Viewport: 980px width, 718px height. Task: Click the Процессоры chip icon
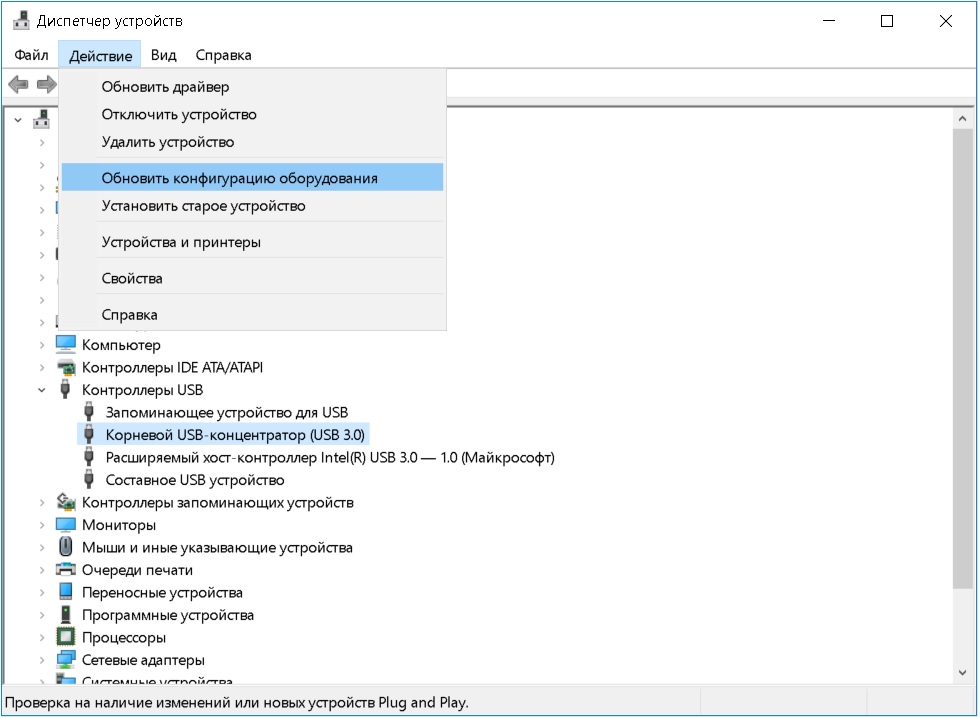point(66,637)
